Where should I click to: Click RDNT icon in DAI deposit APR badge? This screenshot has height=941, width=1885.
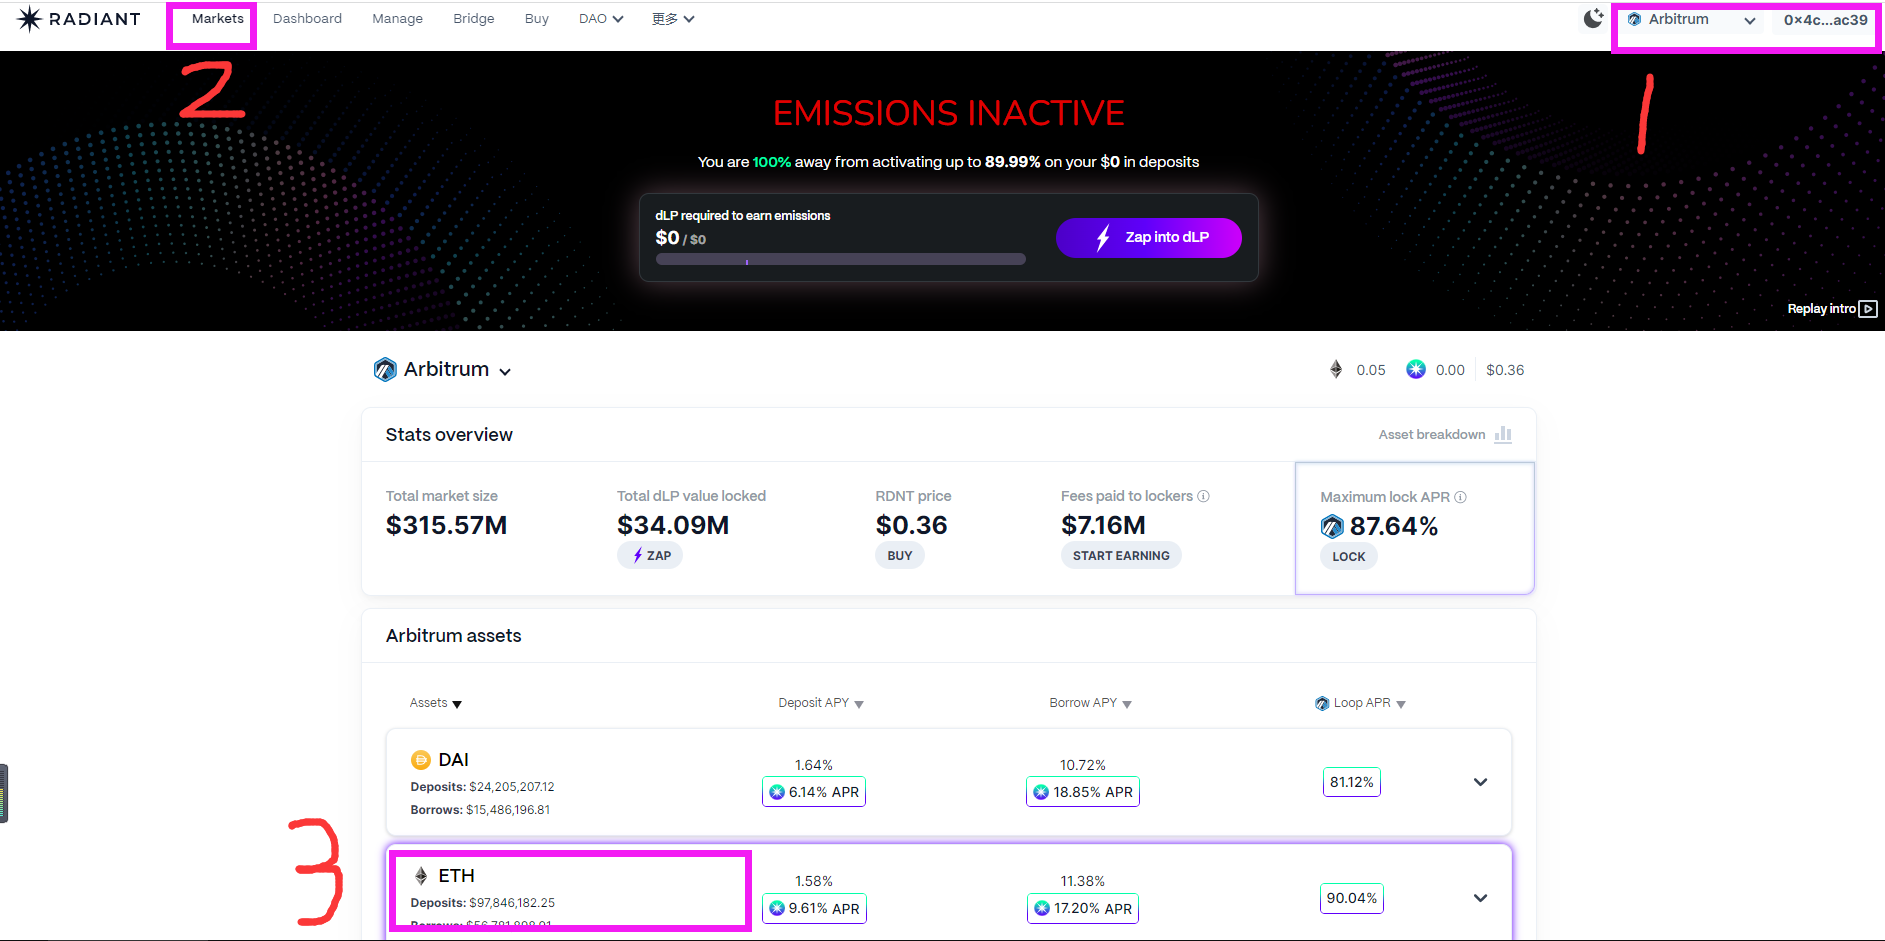(777, 792)
